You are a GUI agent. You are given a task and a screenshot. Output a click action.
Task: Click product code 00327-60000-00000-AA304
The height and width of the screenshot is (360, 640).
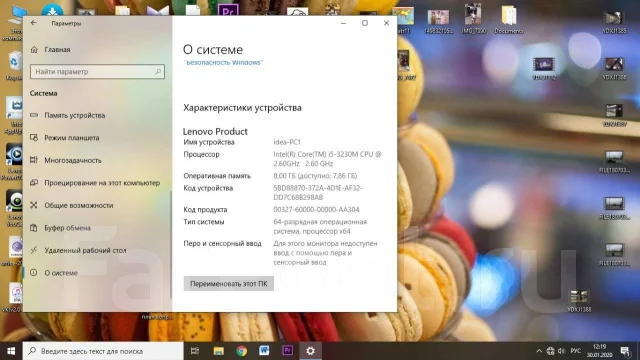(x=316, y=209)
